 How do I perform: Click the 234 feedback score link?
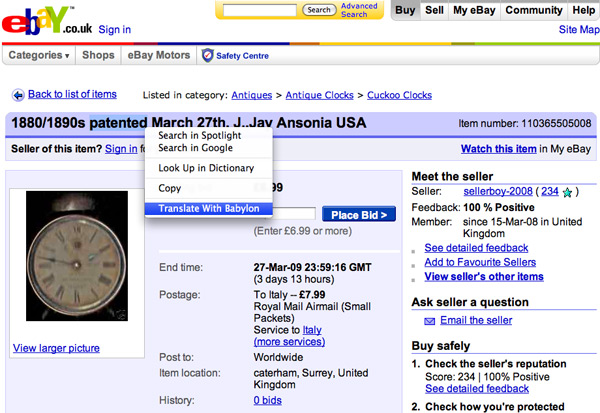pyautogui.click(x=550, y=191)
